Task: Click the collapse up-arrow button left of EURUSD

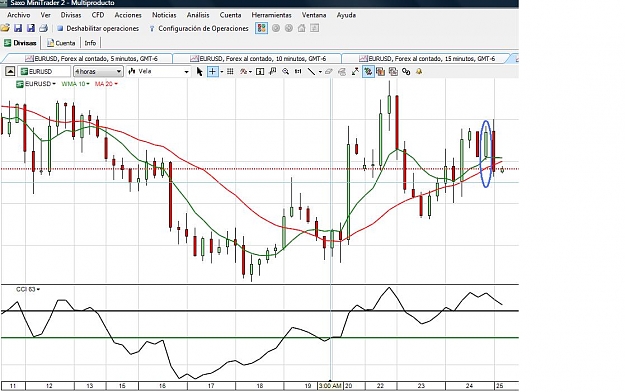Action: [x=10, y=71]
